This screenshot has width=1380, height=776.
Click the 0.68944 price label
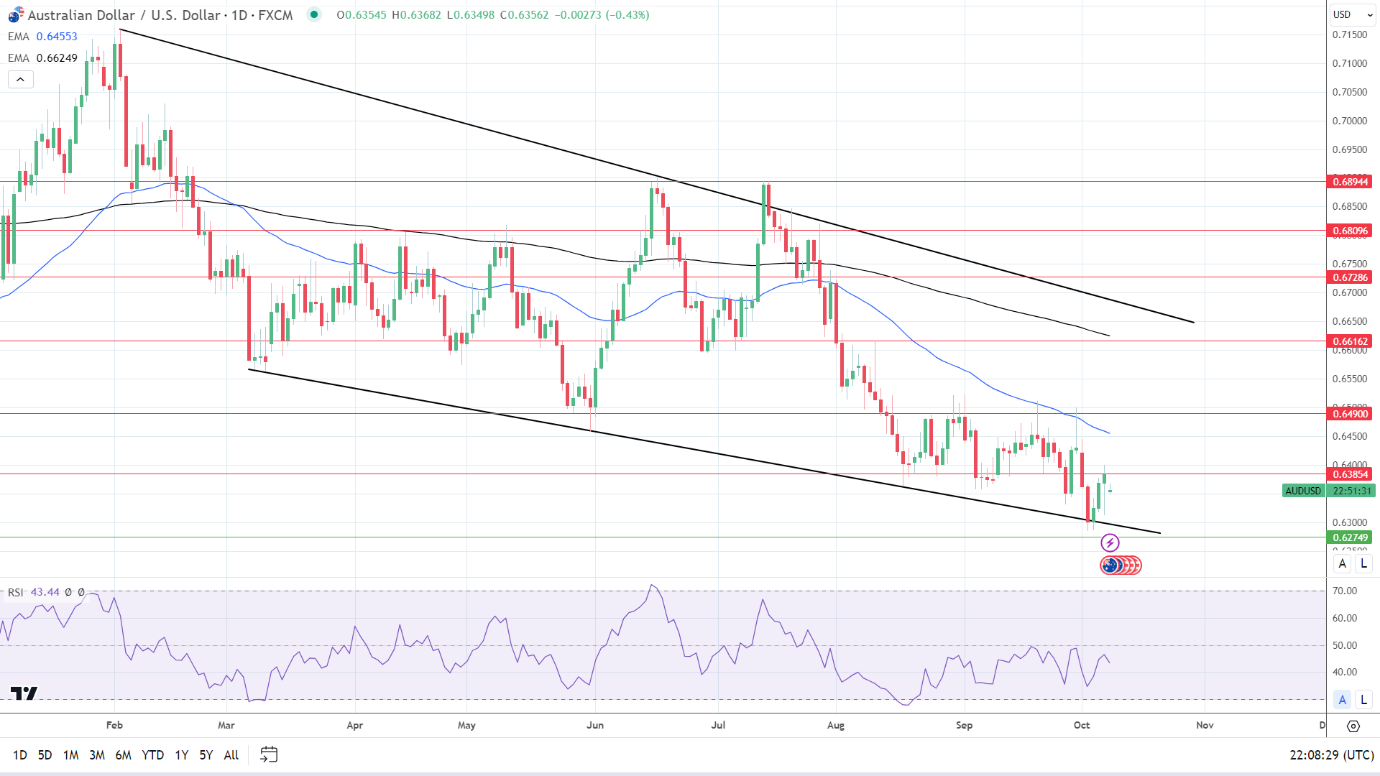(x=1350, y=182)
